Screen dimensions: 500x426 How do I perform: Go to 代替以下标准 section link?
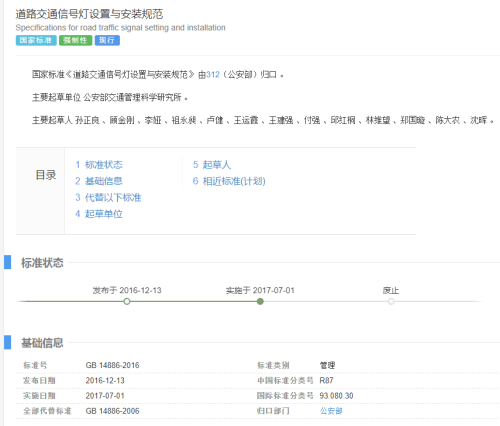point(108,197)
